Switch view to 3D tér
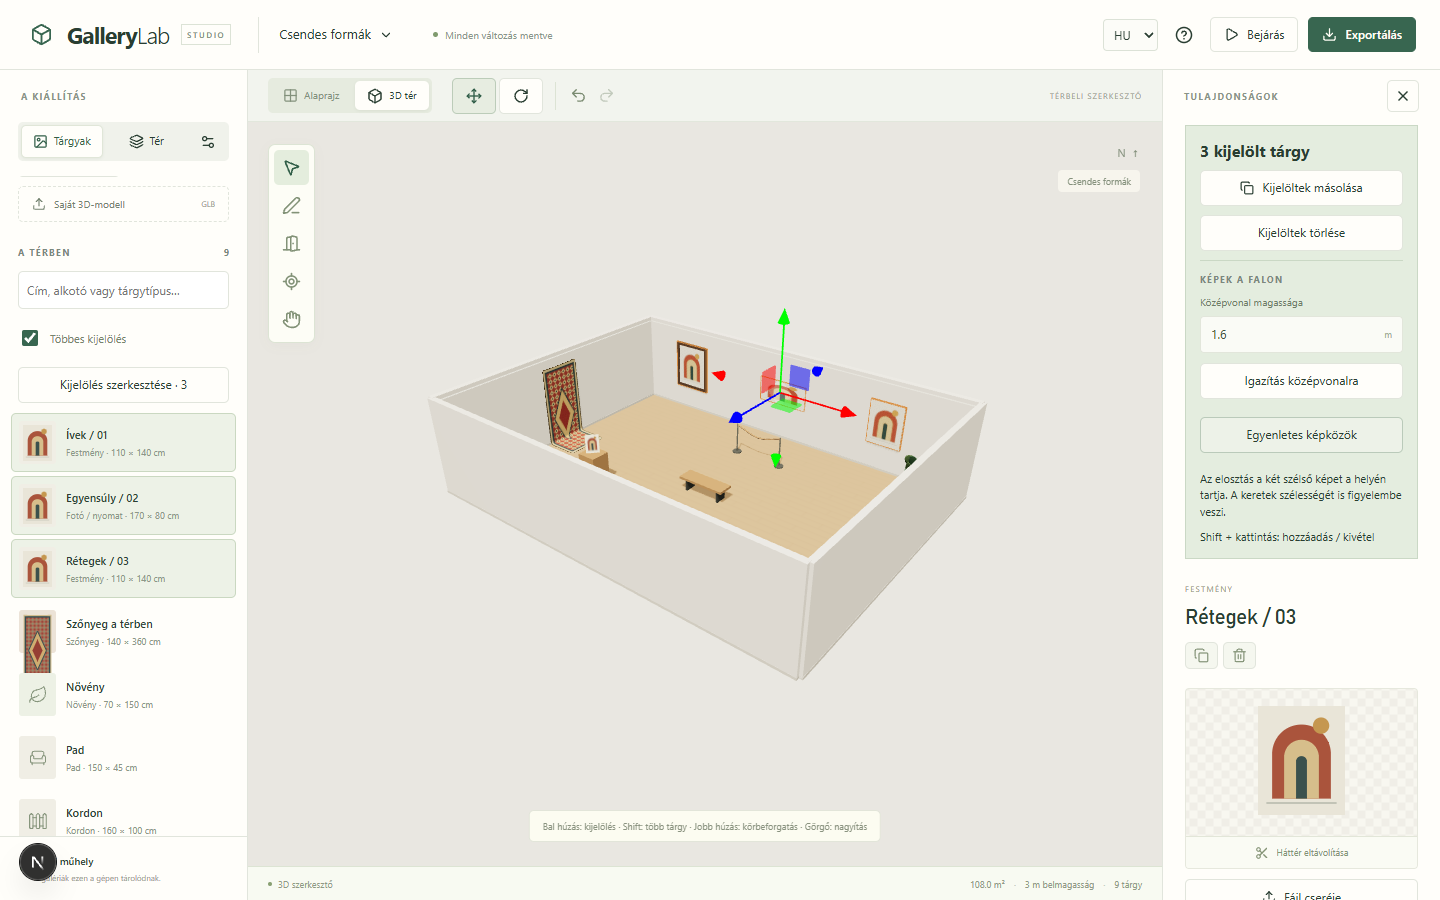Viewport: 1440px width, 900px height. click(392, 96)
